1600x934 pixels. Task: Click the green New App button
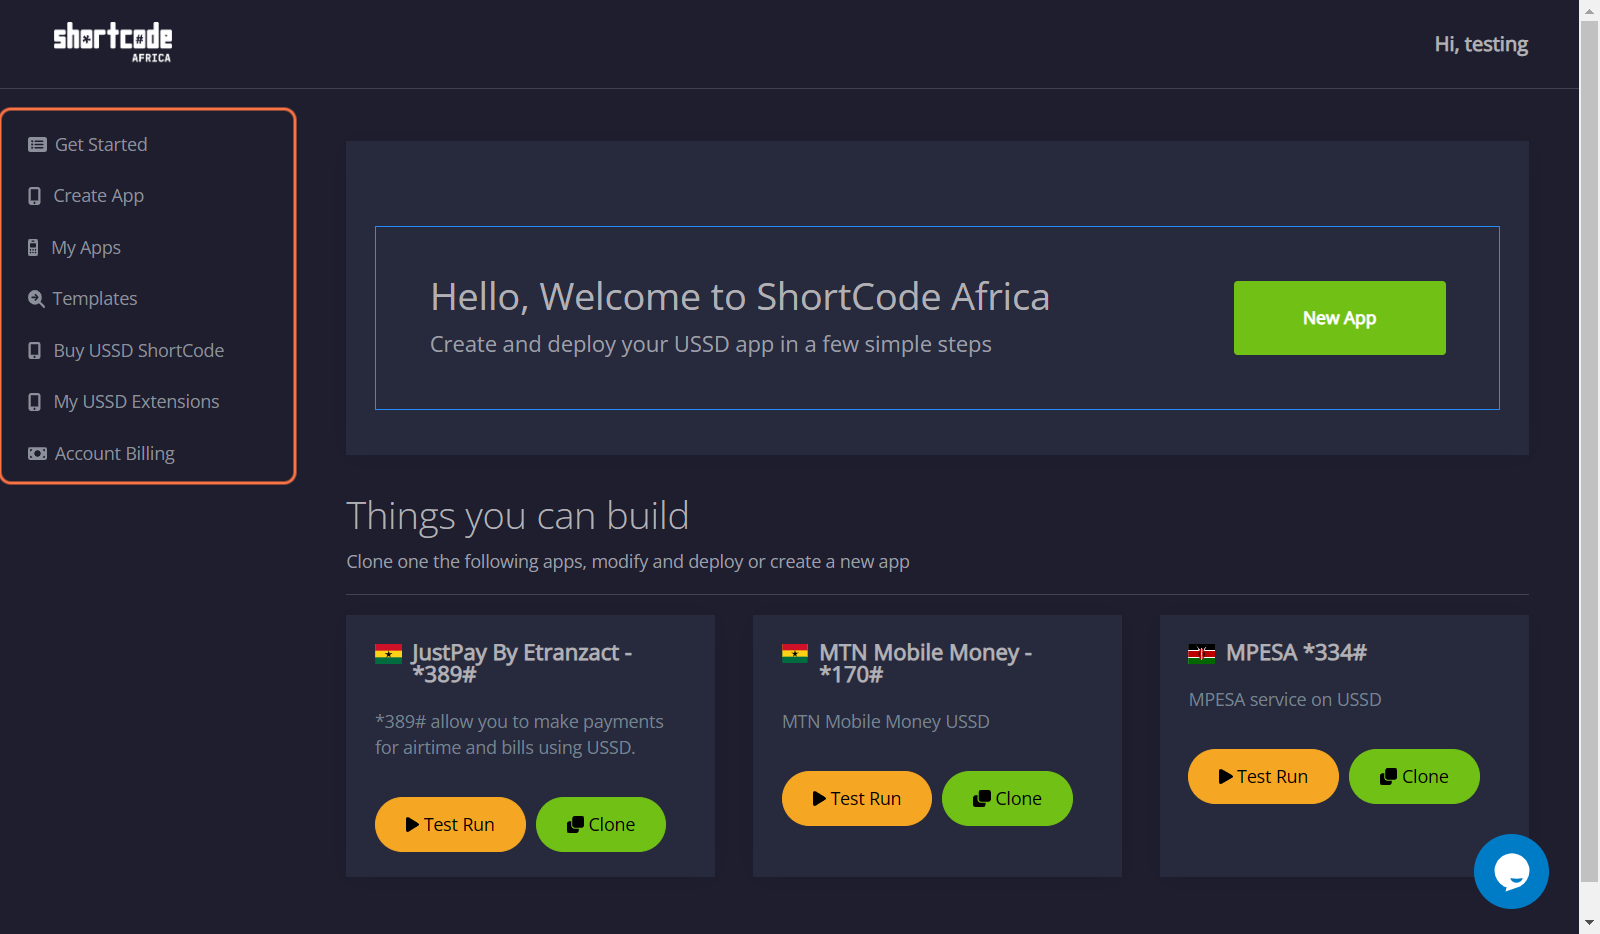pyautogui.click(x=1339, y=318)
